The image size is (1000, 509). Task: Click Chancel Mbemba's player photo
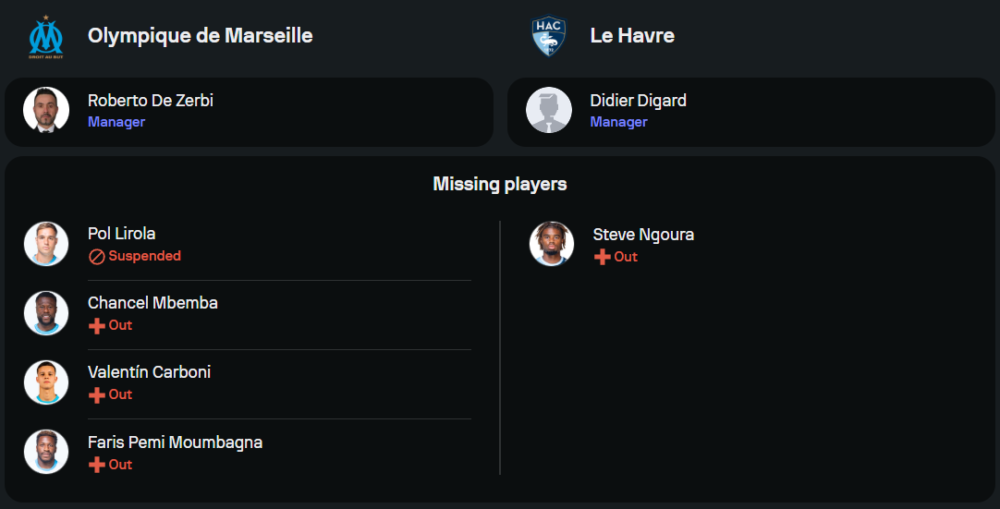pos(46,313)
